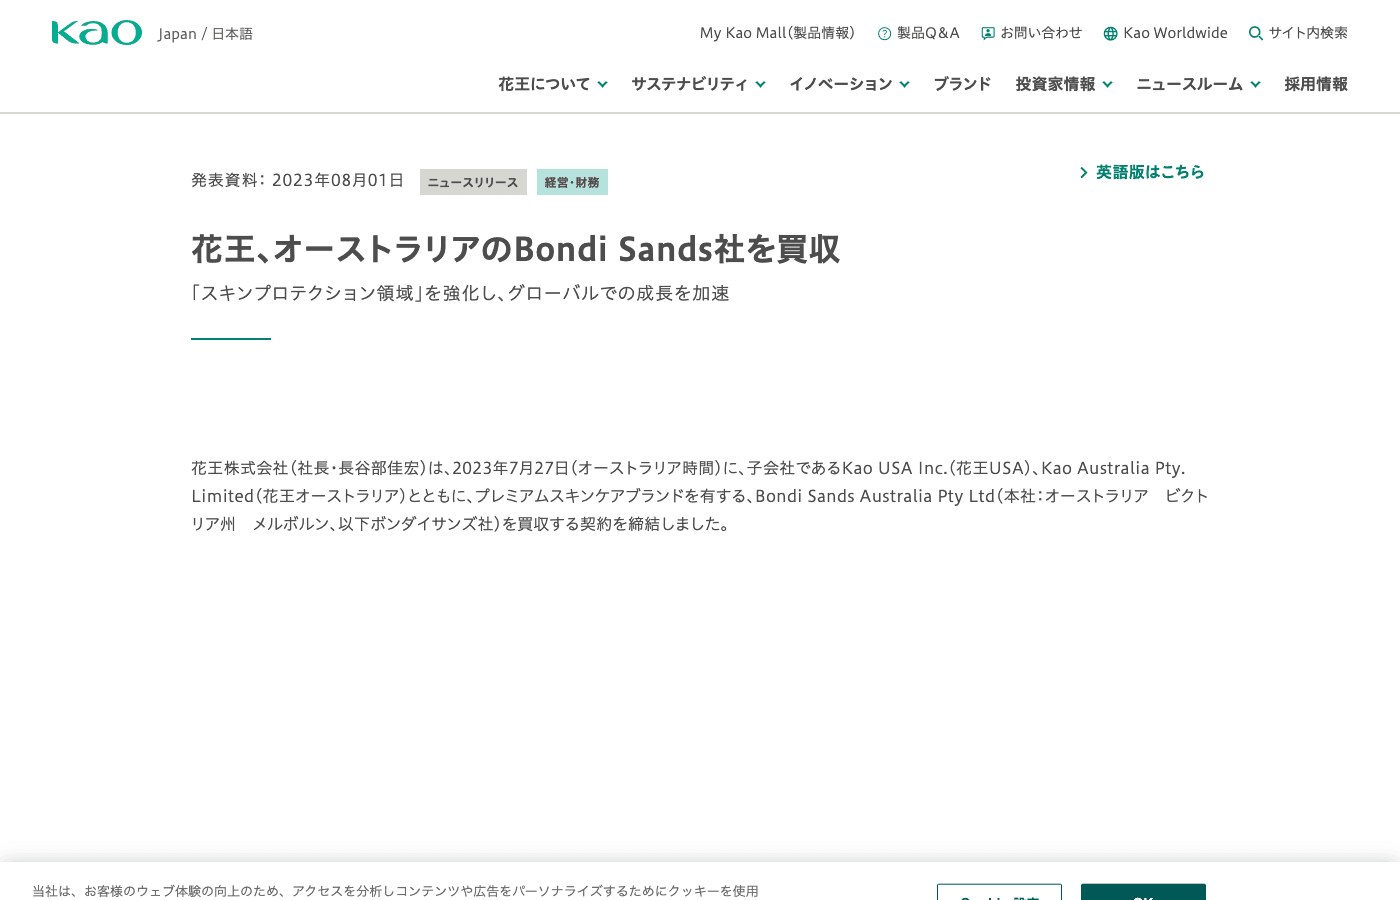Click the Kao logo
This screenshot has width=1400, height=900.
point(97,33)
